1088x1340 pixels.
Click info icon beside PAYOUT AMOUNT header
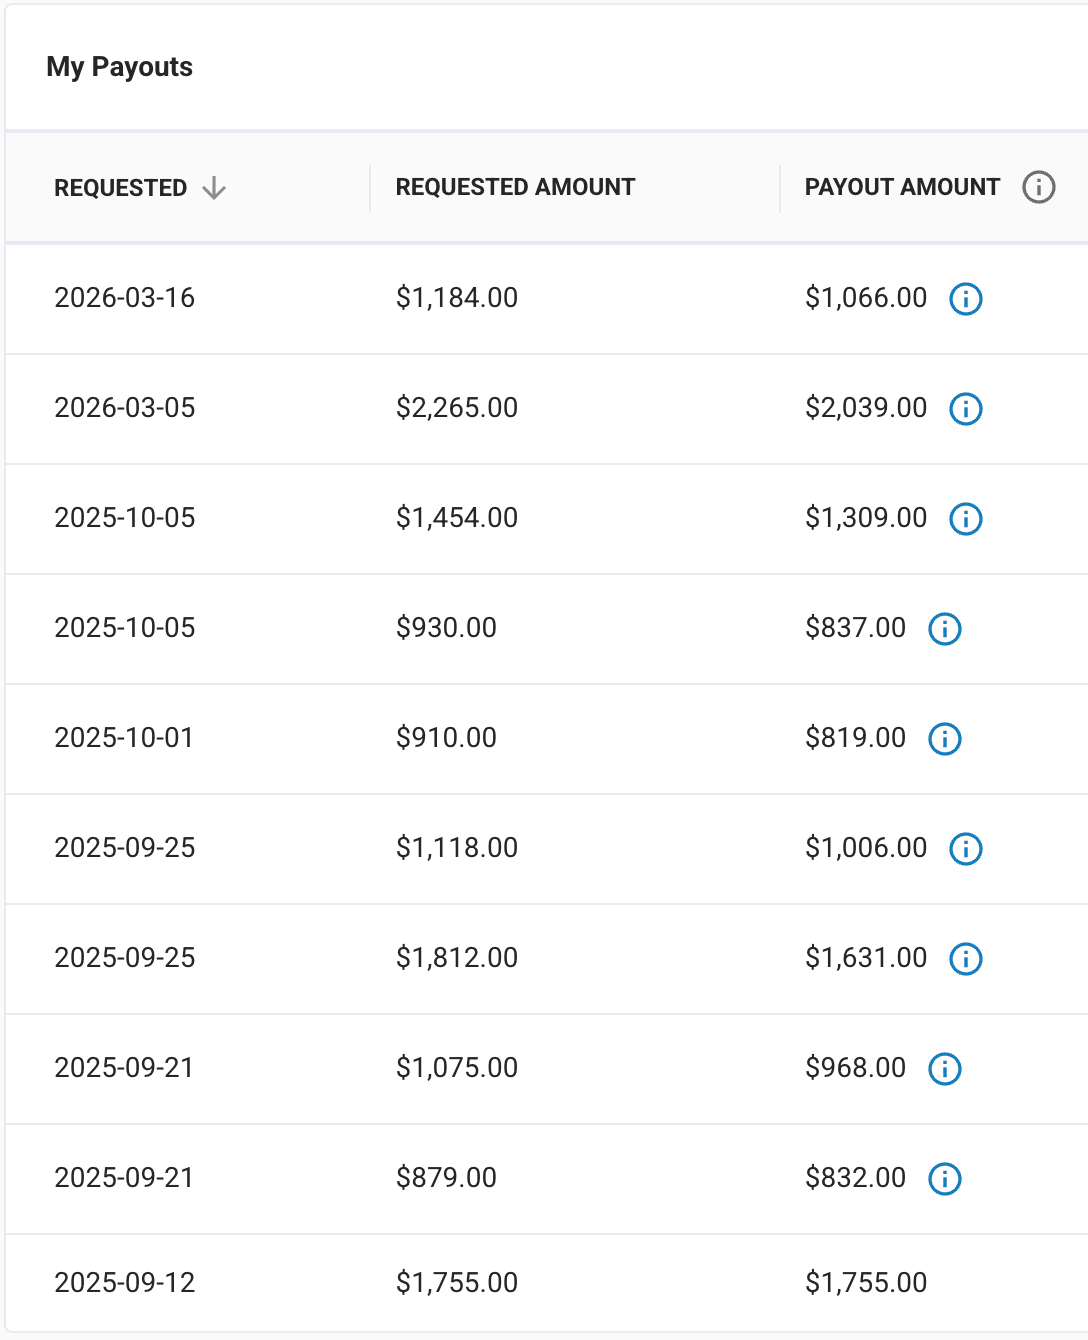[1038, 187]
